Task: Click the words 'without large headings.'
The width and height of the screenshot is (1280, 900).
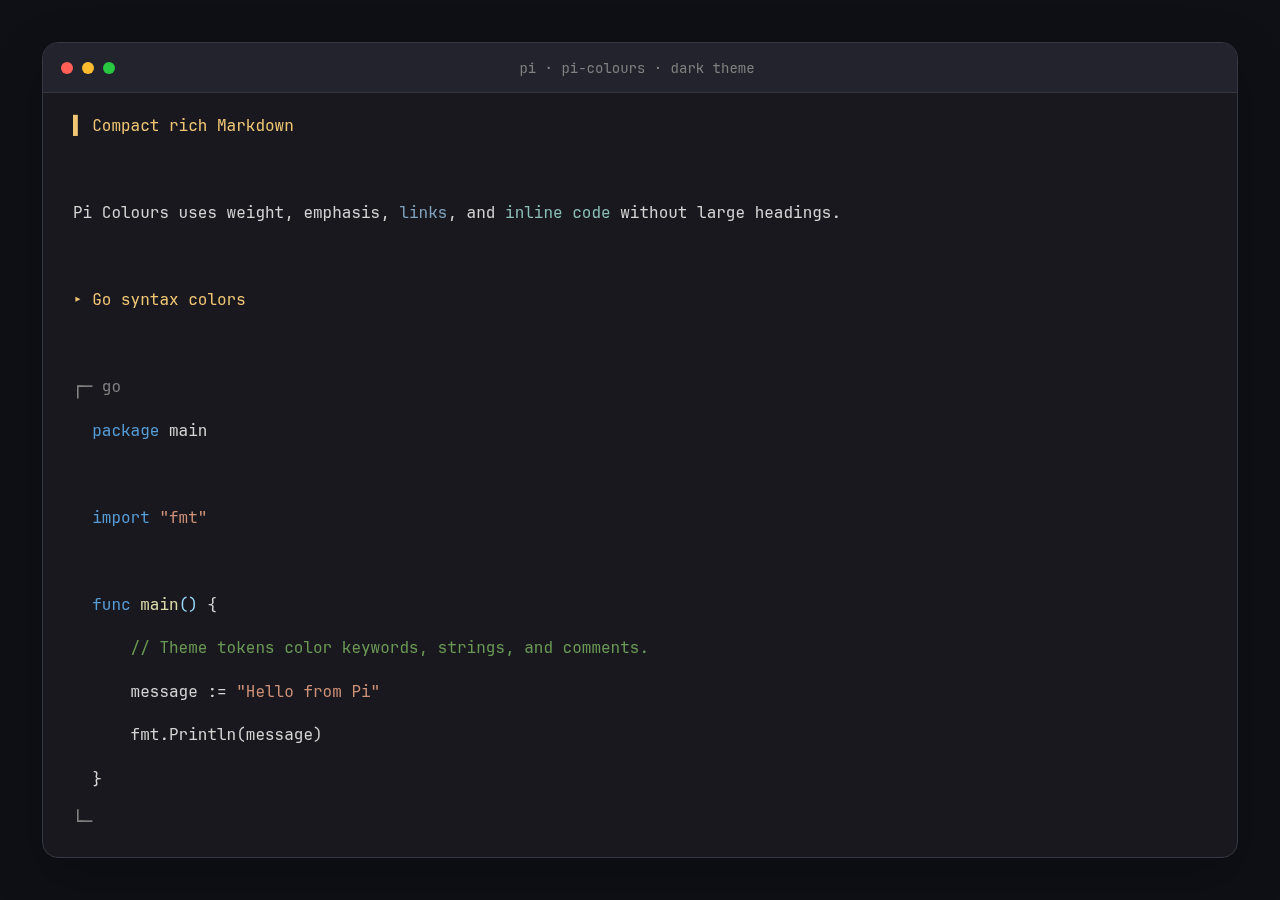Action: click(x=730, y=213)
